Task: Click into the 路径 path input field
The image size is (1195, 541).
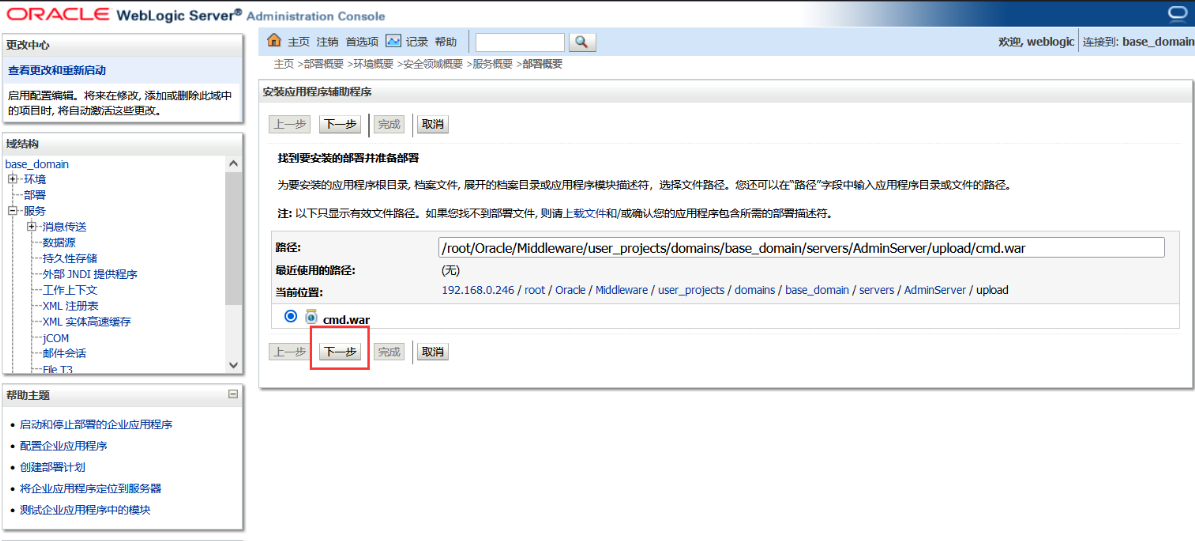Action: pyautogui.click(x=803, y=248)
